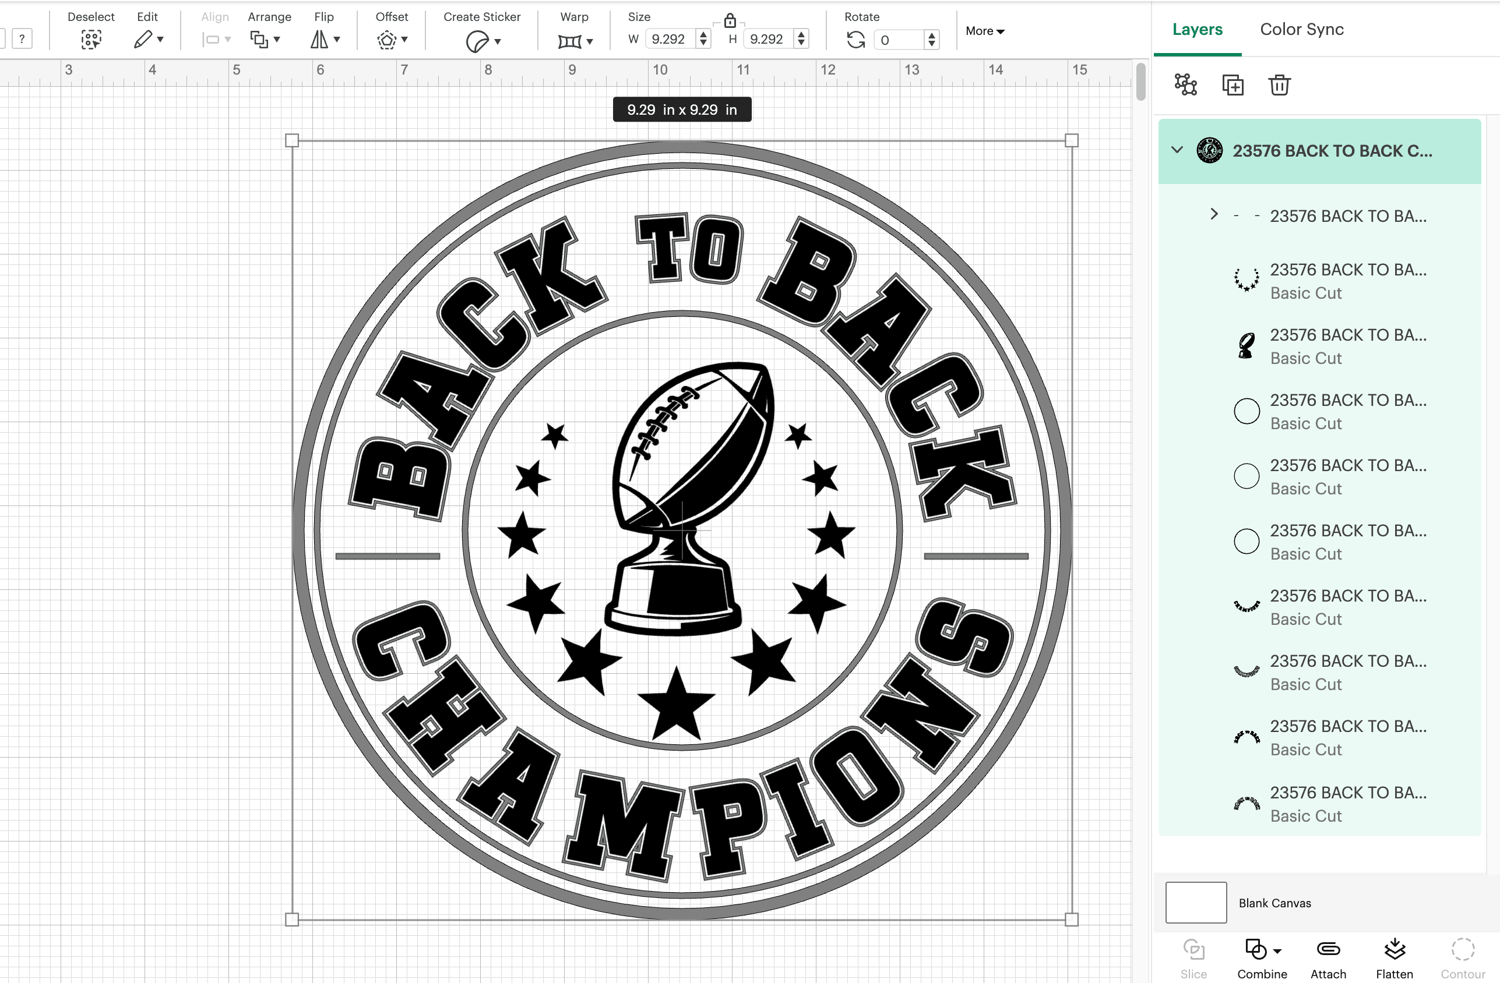Open the Warp dropdown arrow

(x=589, y=42)
